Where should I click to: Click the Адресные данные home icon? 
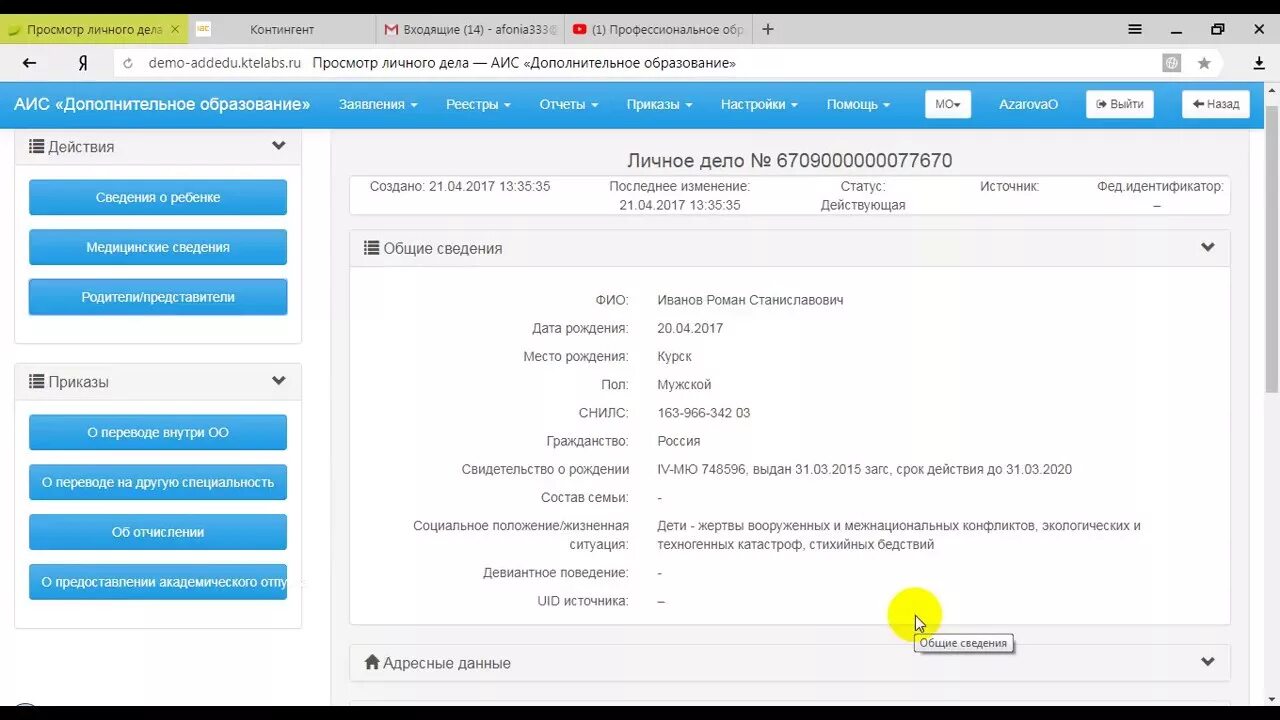click(372, 662)
